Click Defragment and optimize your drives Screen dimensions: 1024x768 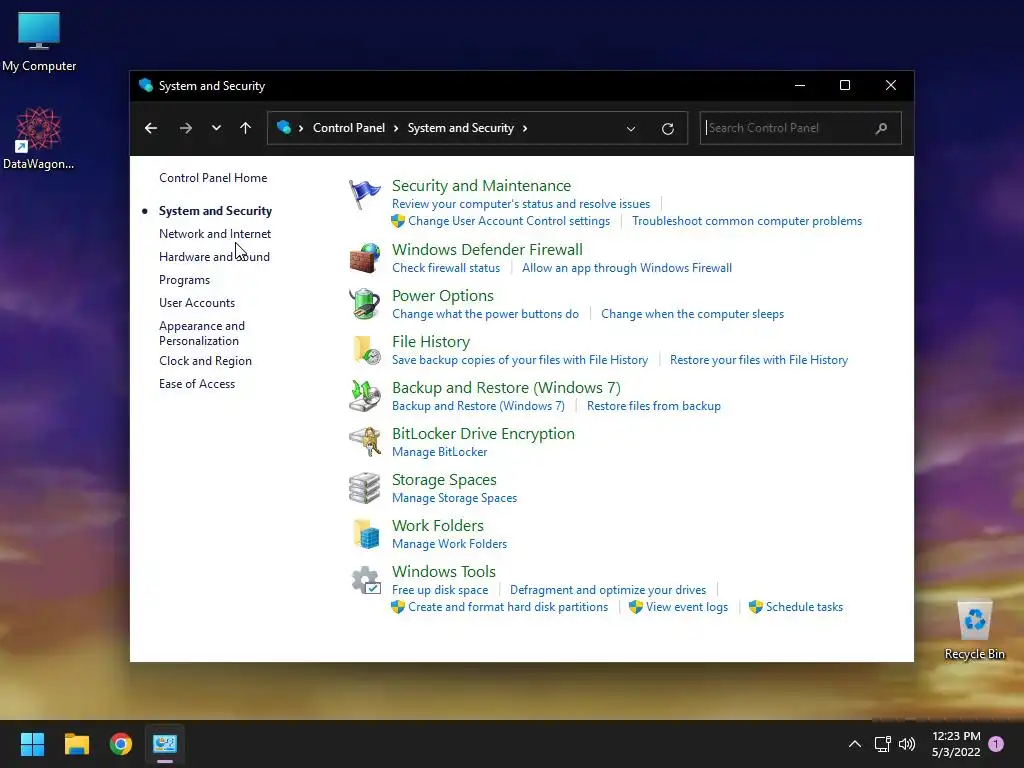click(608, 590)
